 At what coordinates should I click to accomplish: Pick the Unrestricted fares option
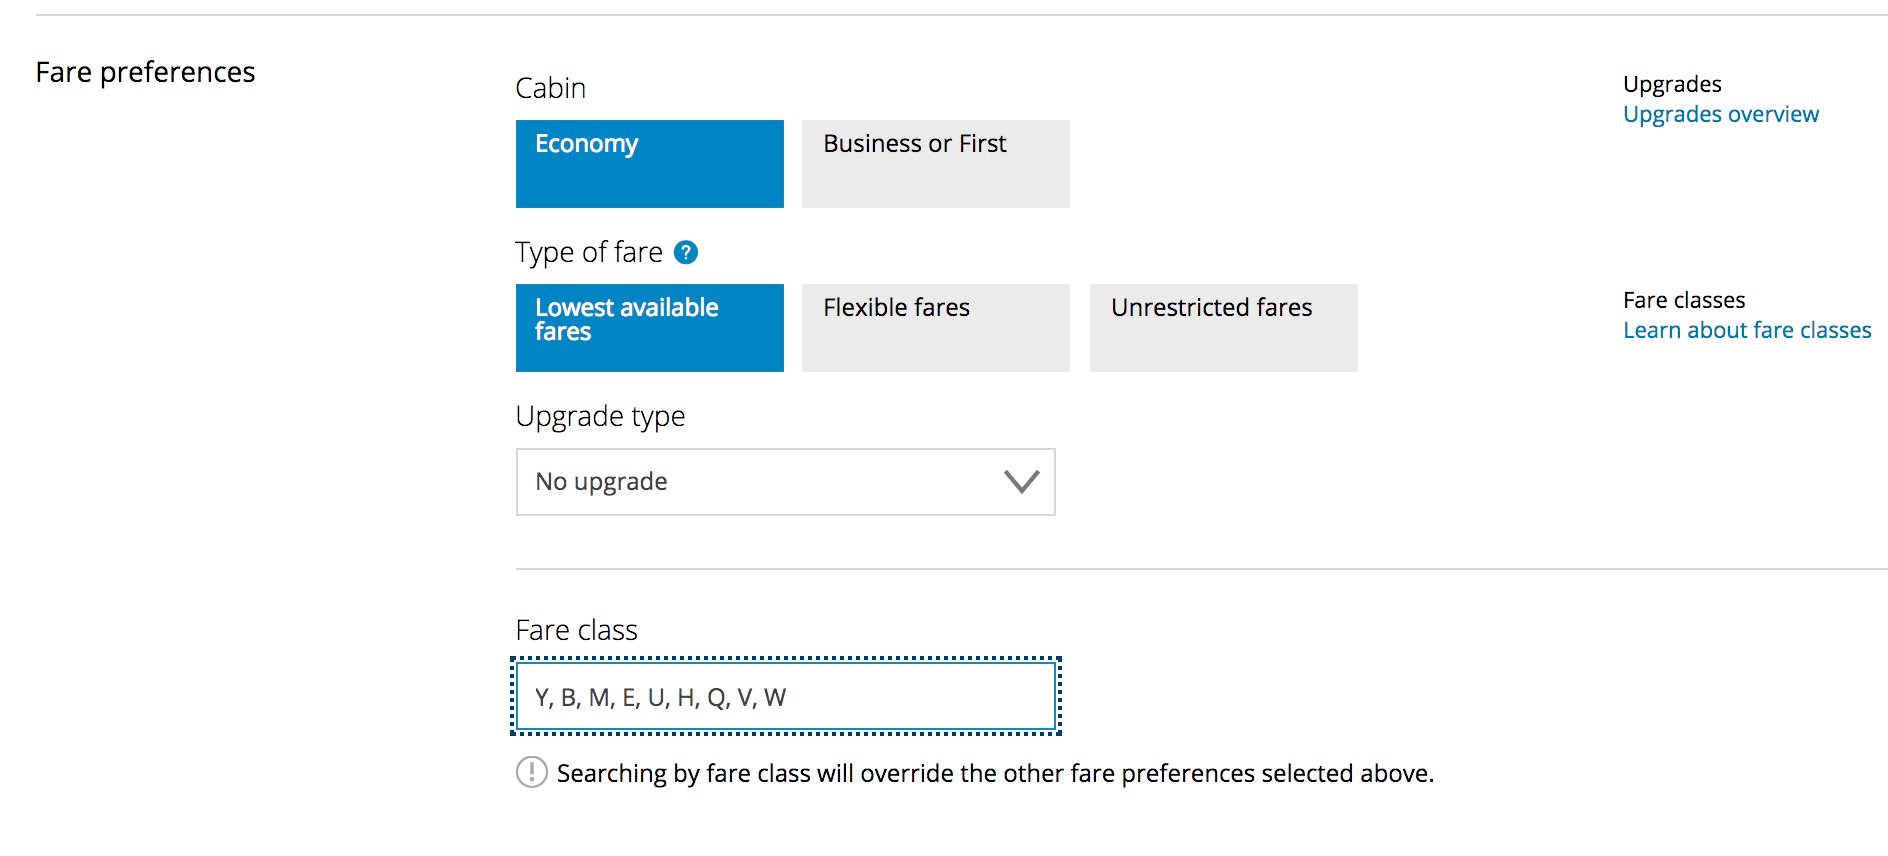pyautogui.click(x=1224, y=328)
